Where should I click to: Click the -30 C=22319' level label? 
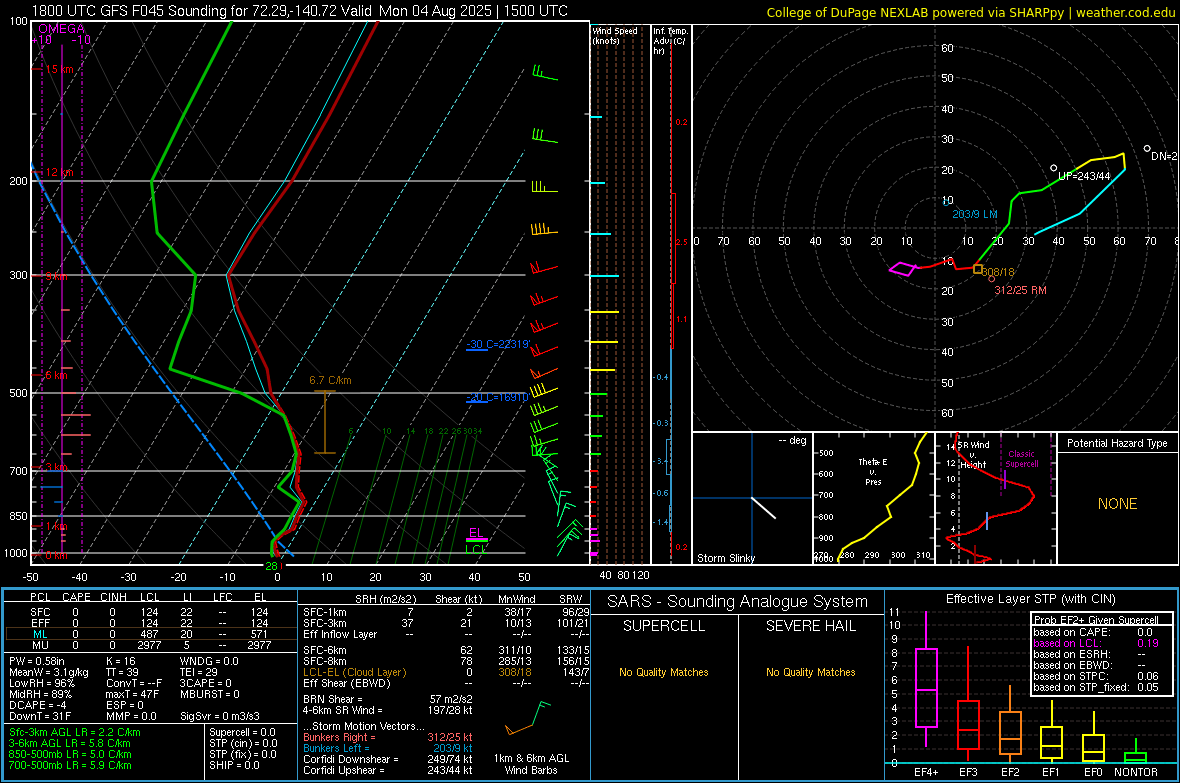pyautogui.click(x=498, y=344)
